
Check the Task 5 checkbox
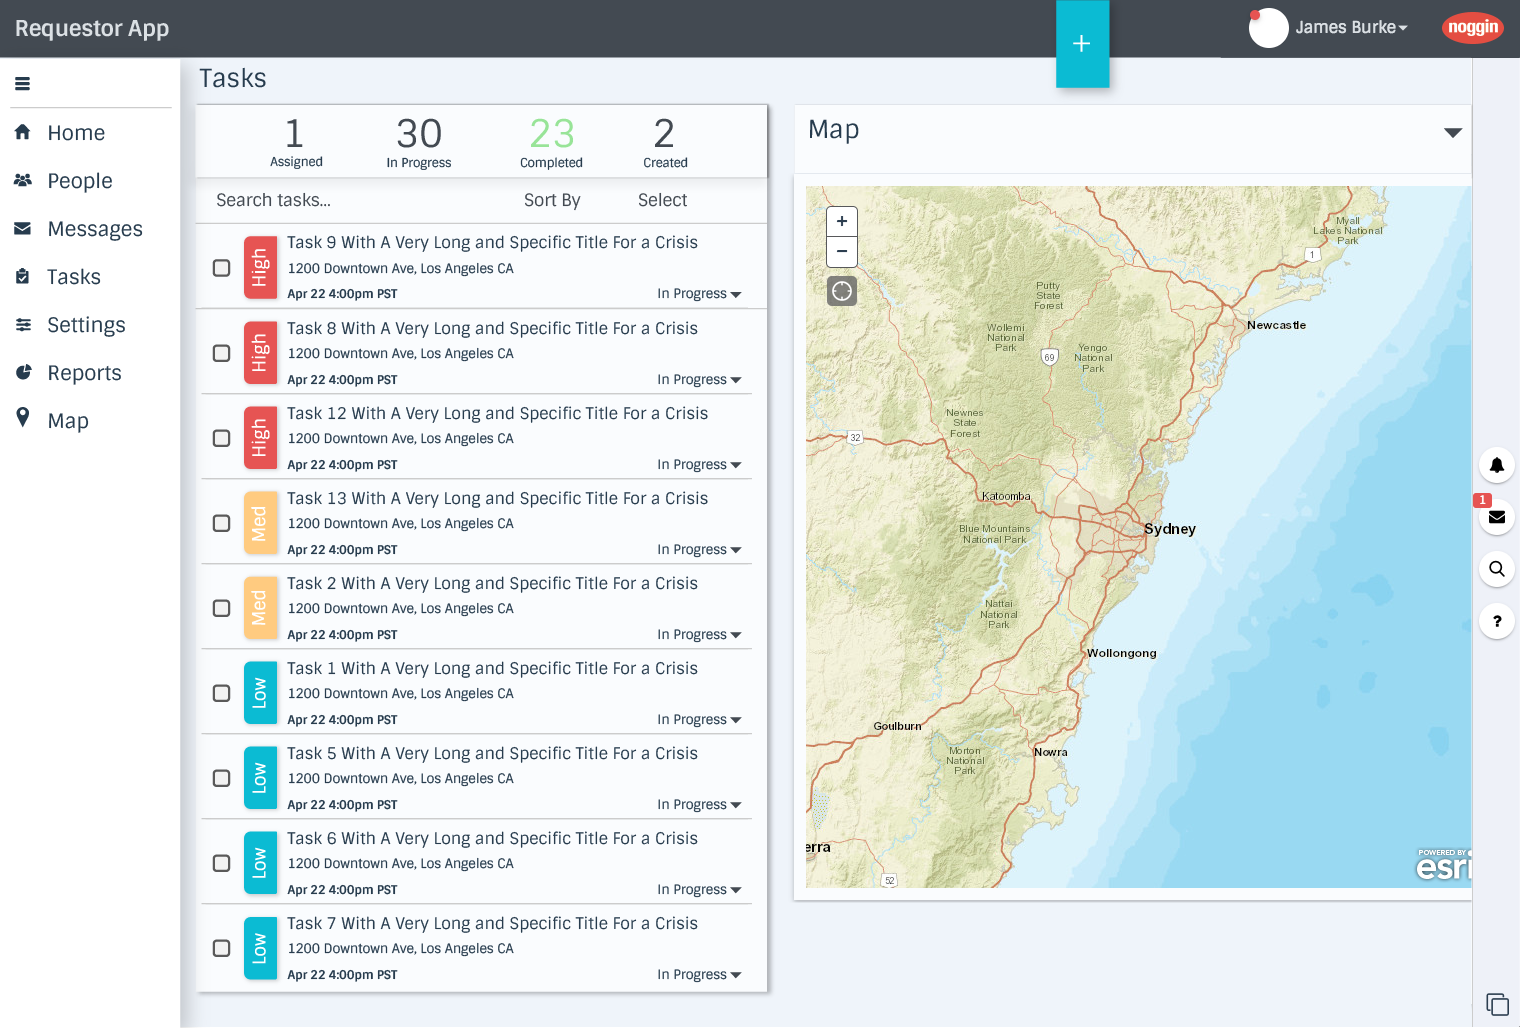222,778
